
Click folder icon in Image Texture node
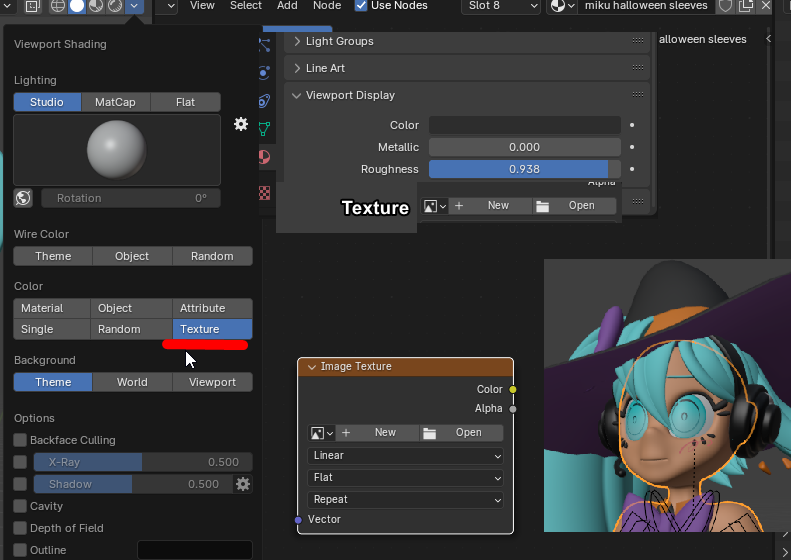tap(429, 433)
